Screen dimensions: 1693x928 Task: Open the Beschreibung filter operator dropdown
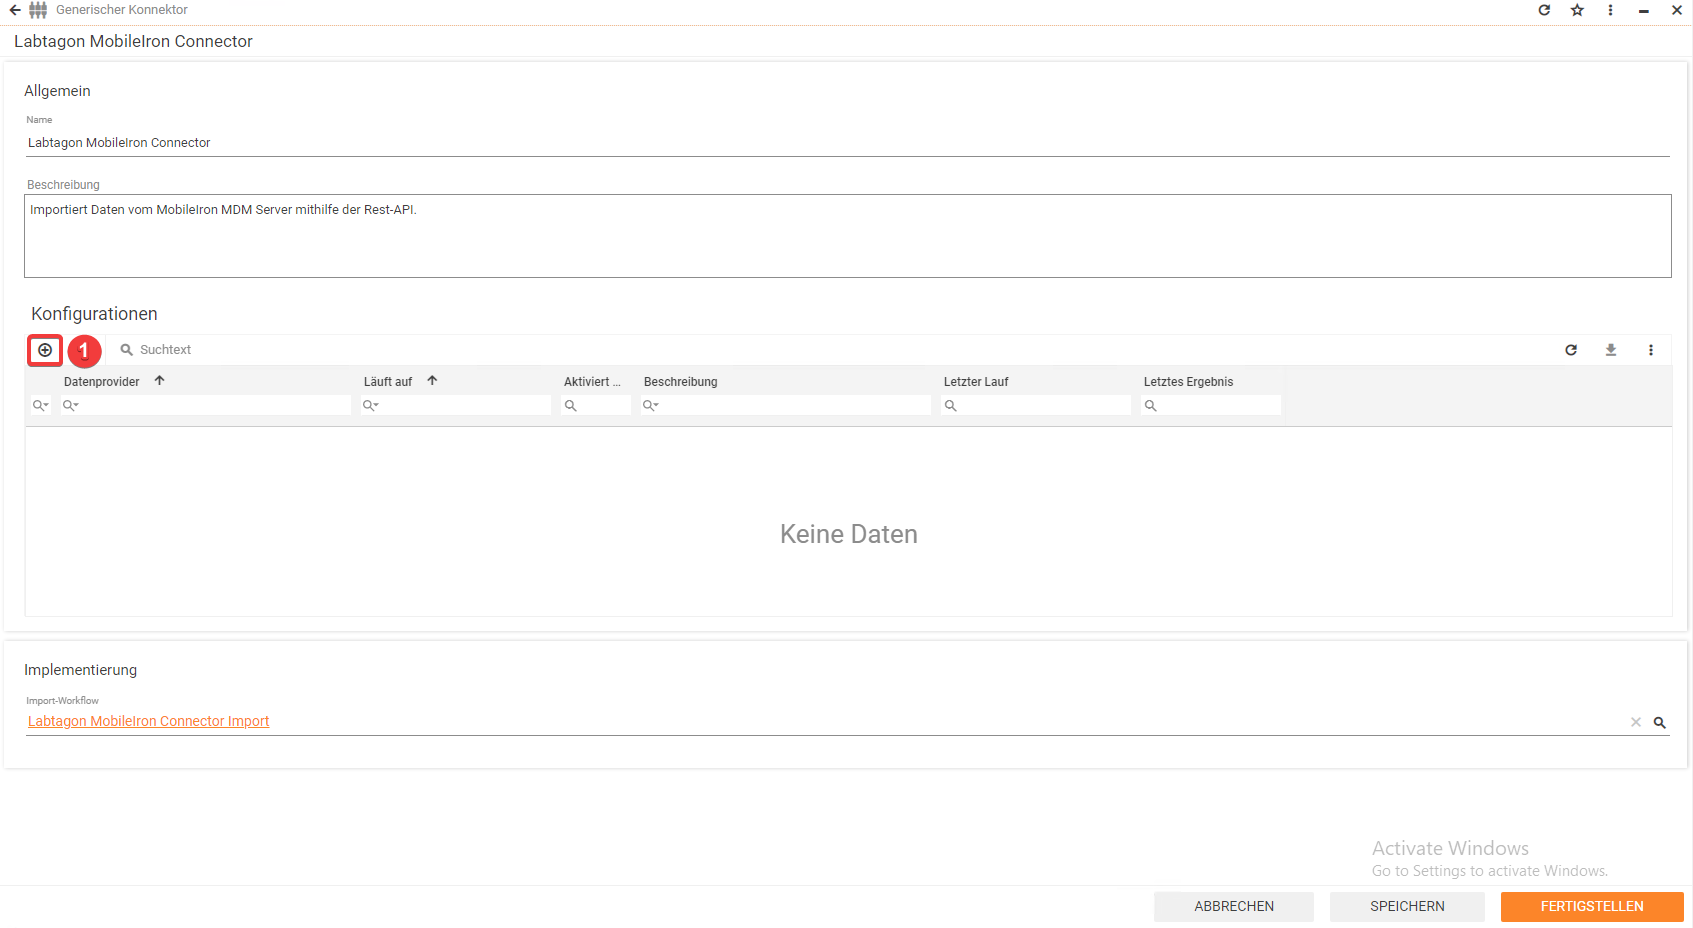650,405
